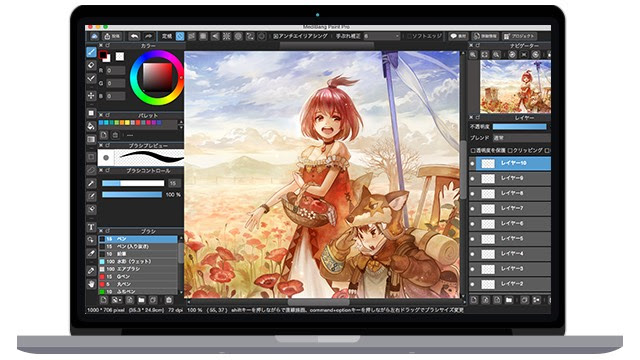The height and width of the screenshot is (360, 640).
Task: Toggle the ソフトエッジ checkbox
Action: coord(409,36)
